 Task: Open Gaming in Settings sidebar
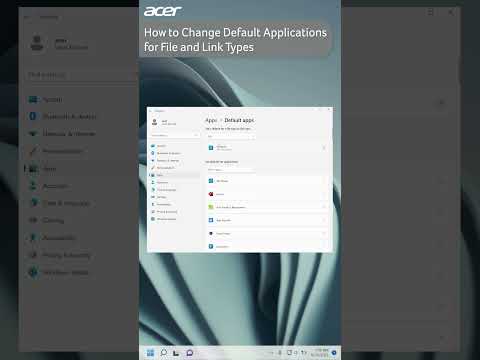pyautogui.click(x=174, y=197)
